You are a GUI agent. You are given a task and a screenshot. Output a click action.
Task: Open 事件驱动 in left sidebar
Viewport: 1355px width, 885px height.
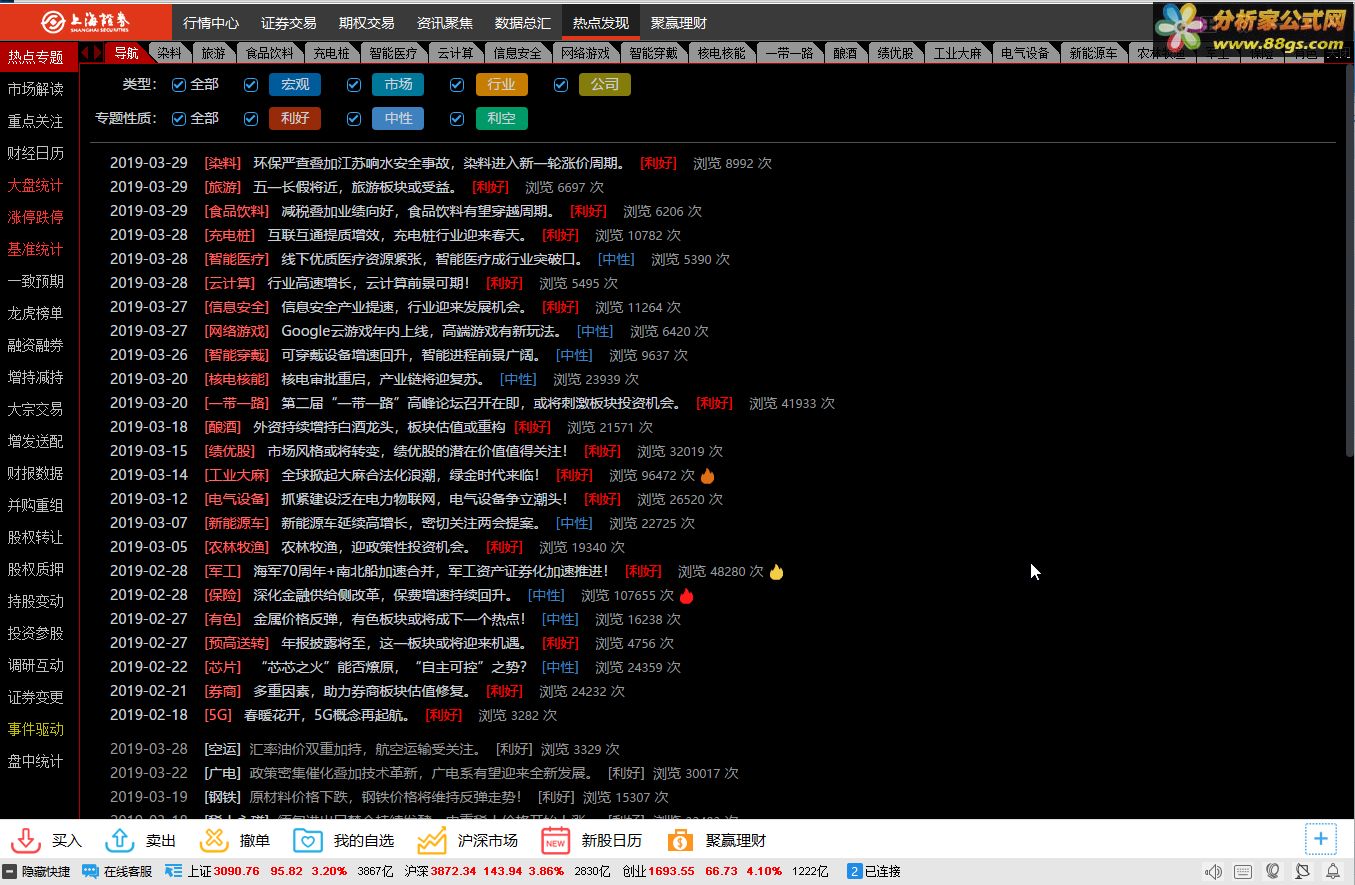36,730
